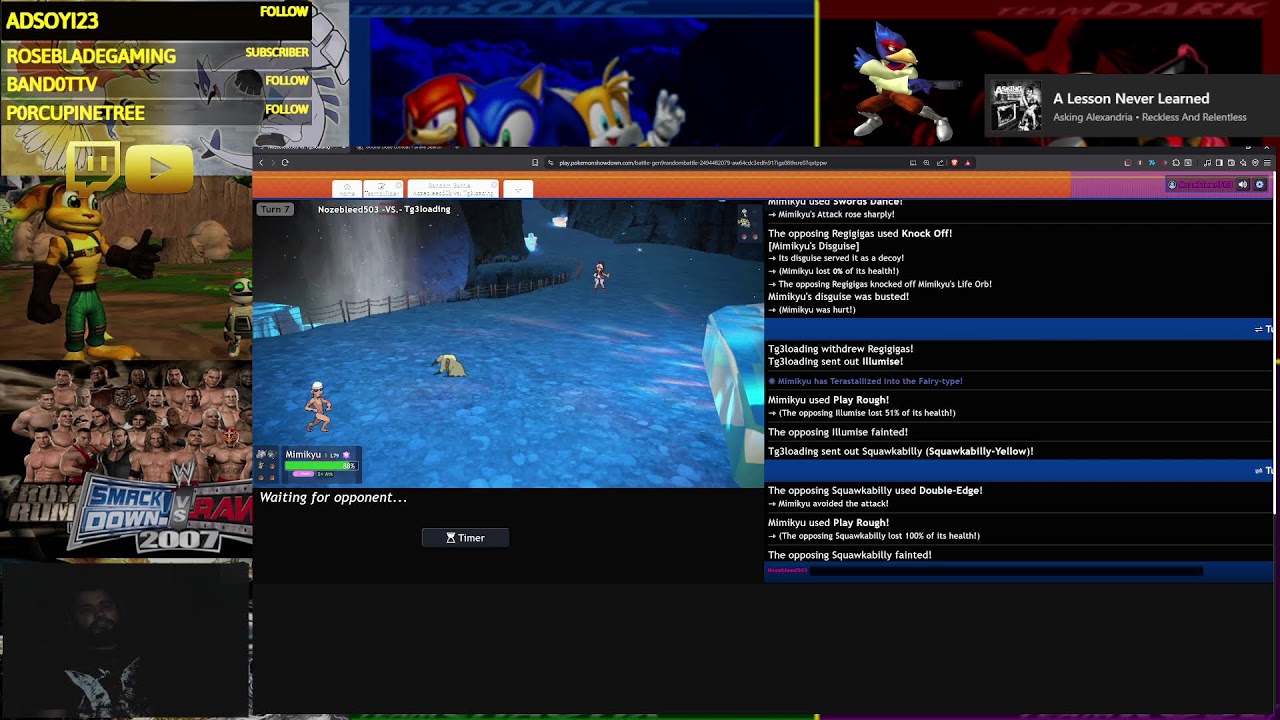Screen dimensions: 1280x720
Task: Go back with the browser back arrow
Action: (x=261, y=162)
